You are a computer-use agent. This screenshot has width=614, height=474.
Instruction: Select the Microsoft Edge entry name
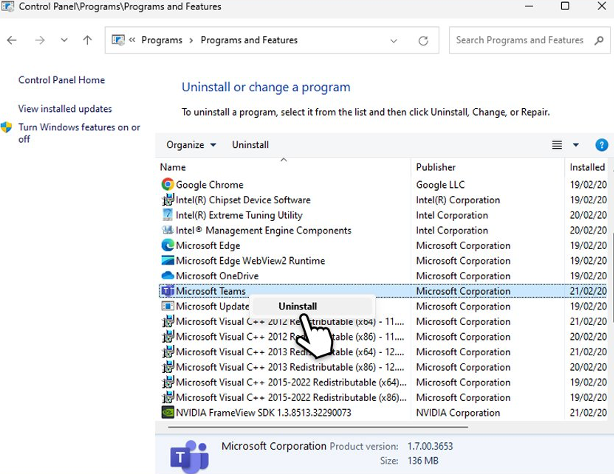pos(208,246)
